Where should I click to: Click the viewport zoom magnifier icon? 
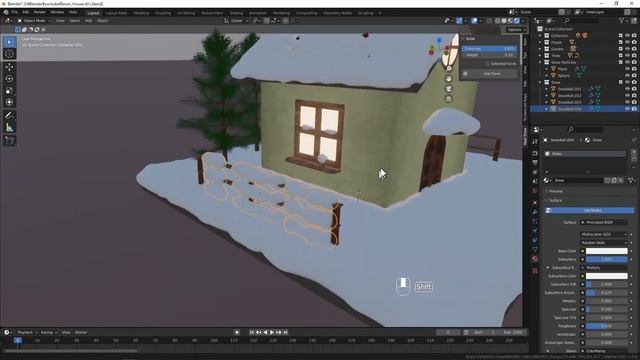[449, 69]
